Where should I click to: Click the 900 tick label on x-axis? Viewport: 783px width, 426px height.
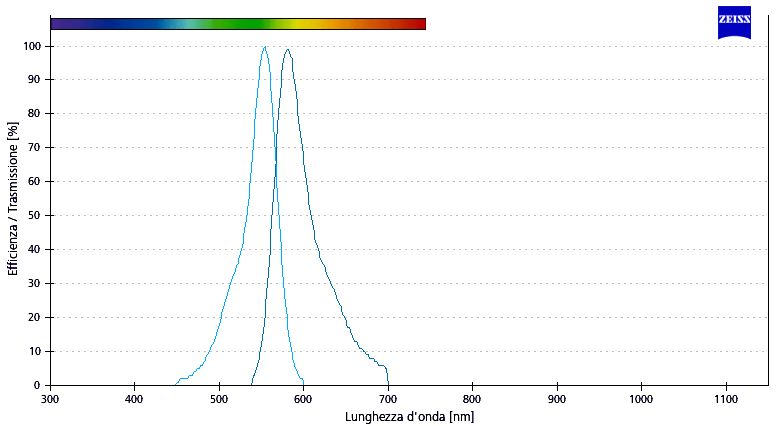pos(557,398)
